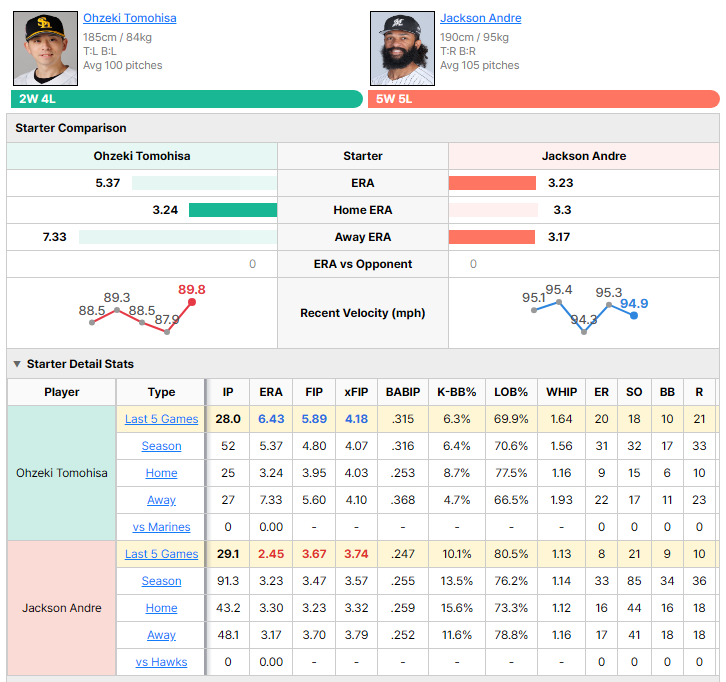Open Jackson Andre's Last 5 Games link
Image resolution: width=726 pixels, height=682 pixels.
162,554
